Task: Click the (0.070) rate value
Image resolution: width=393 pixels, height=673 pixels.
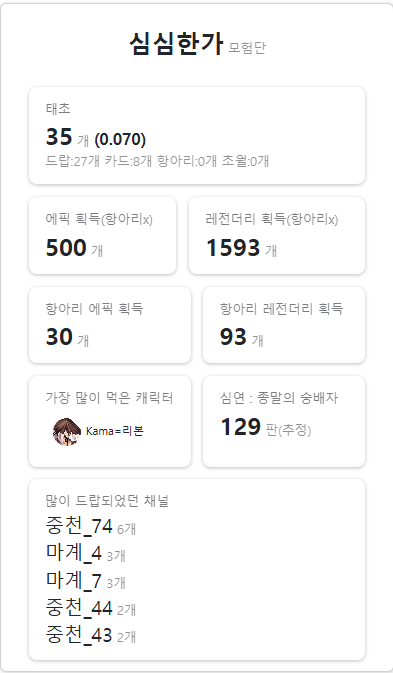Action: (120, 139)
